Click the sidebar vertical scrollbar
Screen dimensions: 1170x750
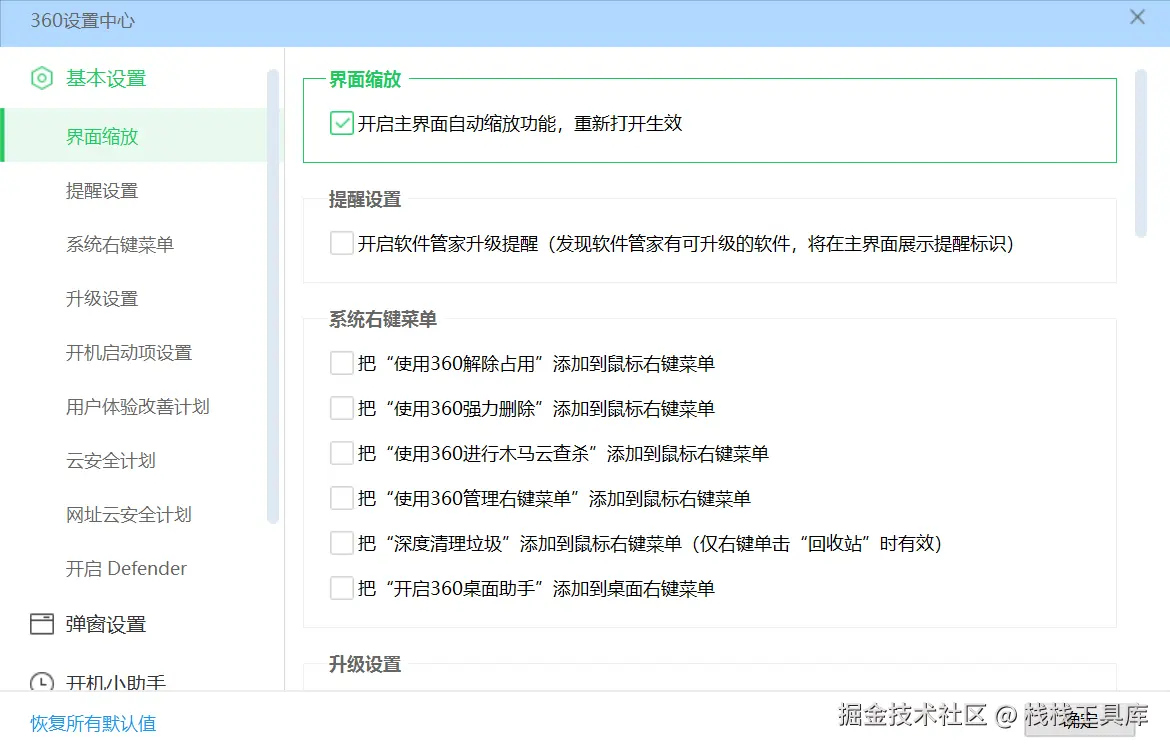pos(273,296)
